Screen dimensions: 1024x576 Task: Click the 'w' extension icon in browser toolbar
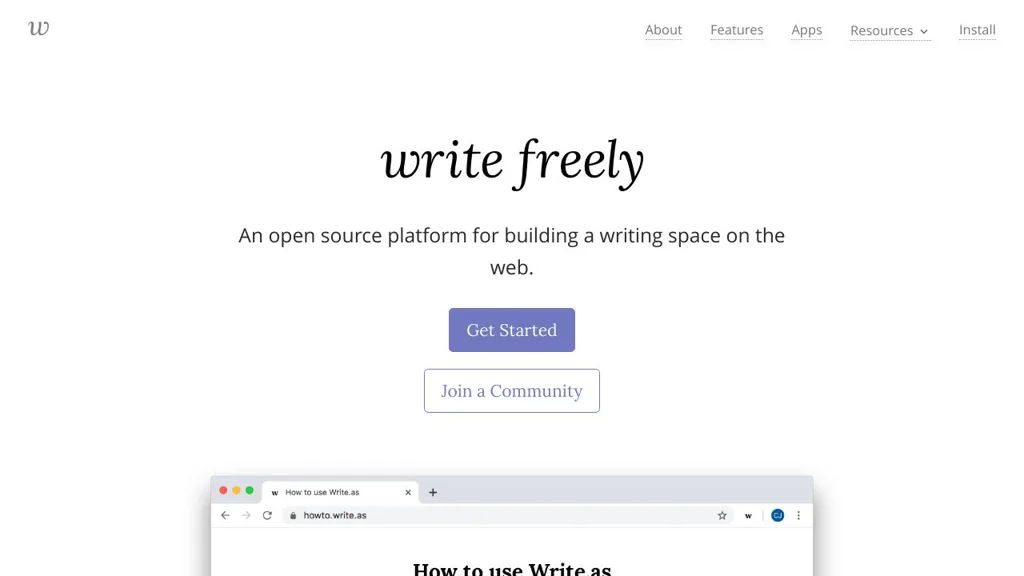(748, 516)
